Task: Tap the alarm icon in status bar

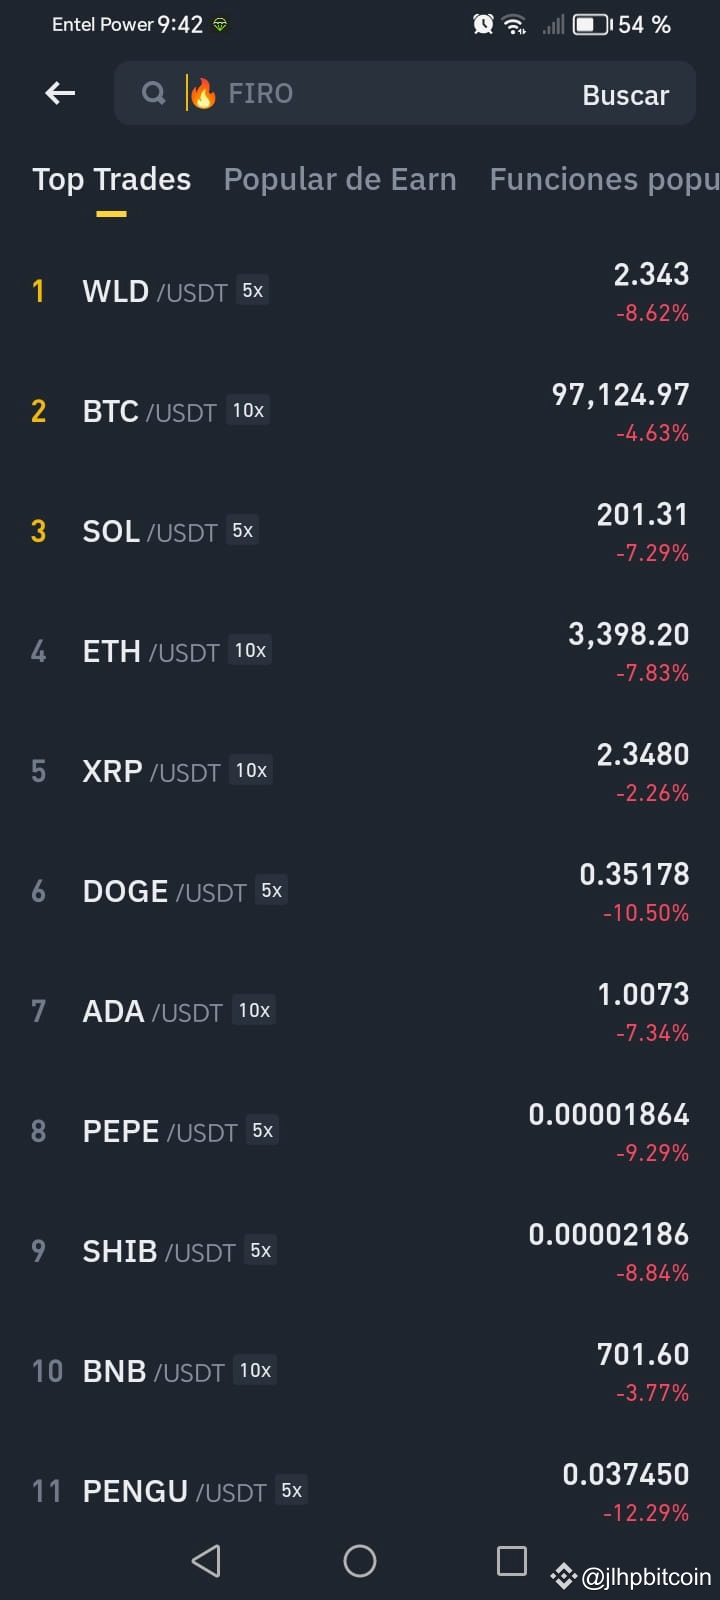Action: [x=483, y=24]
